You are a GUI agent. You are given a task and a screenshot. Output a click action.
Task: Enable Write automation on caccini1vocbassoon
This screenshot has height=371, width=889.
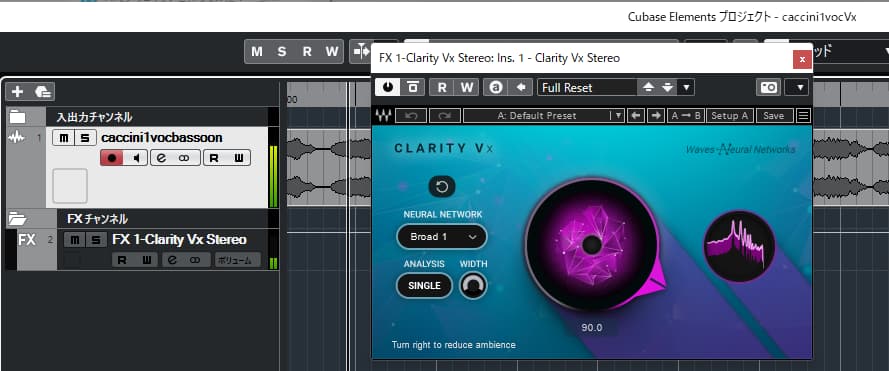[x=239, y=158]
